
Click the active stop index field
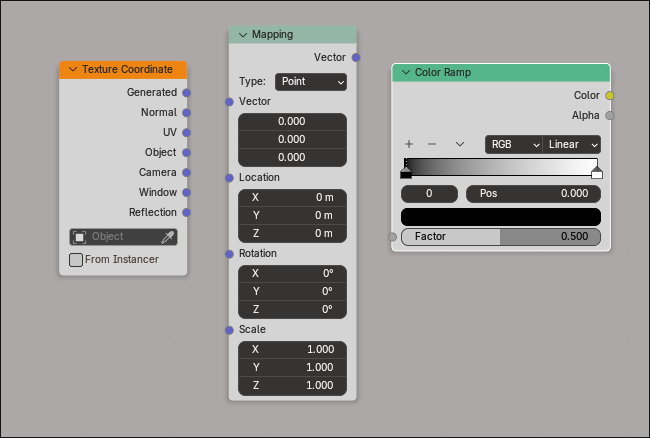429,194
